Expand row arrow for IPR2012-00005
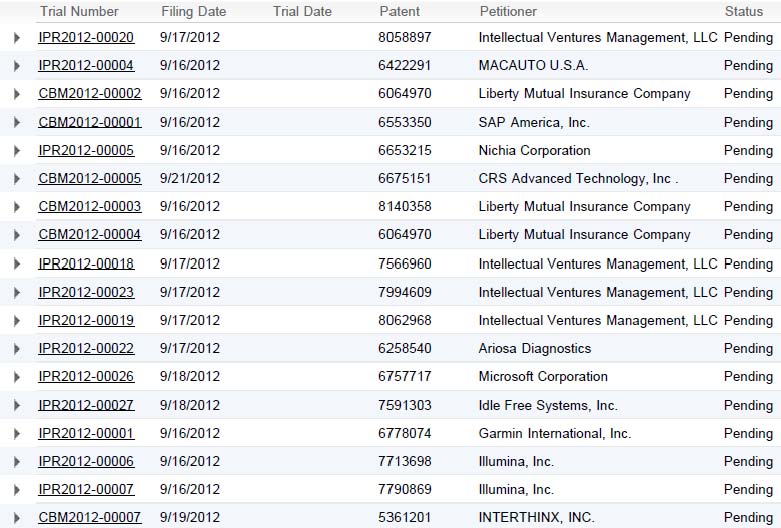Image resolution: width=781 pixels, height=528 pixels. pos(16,150)
